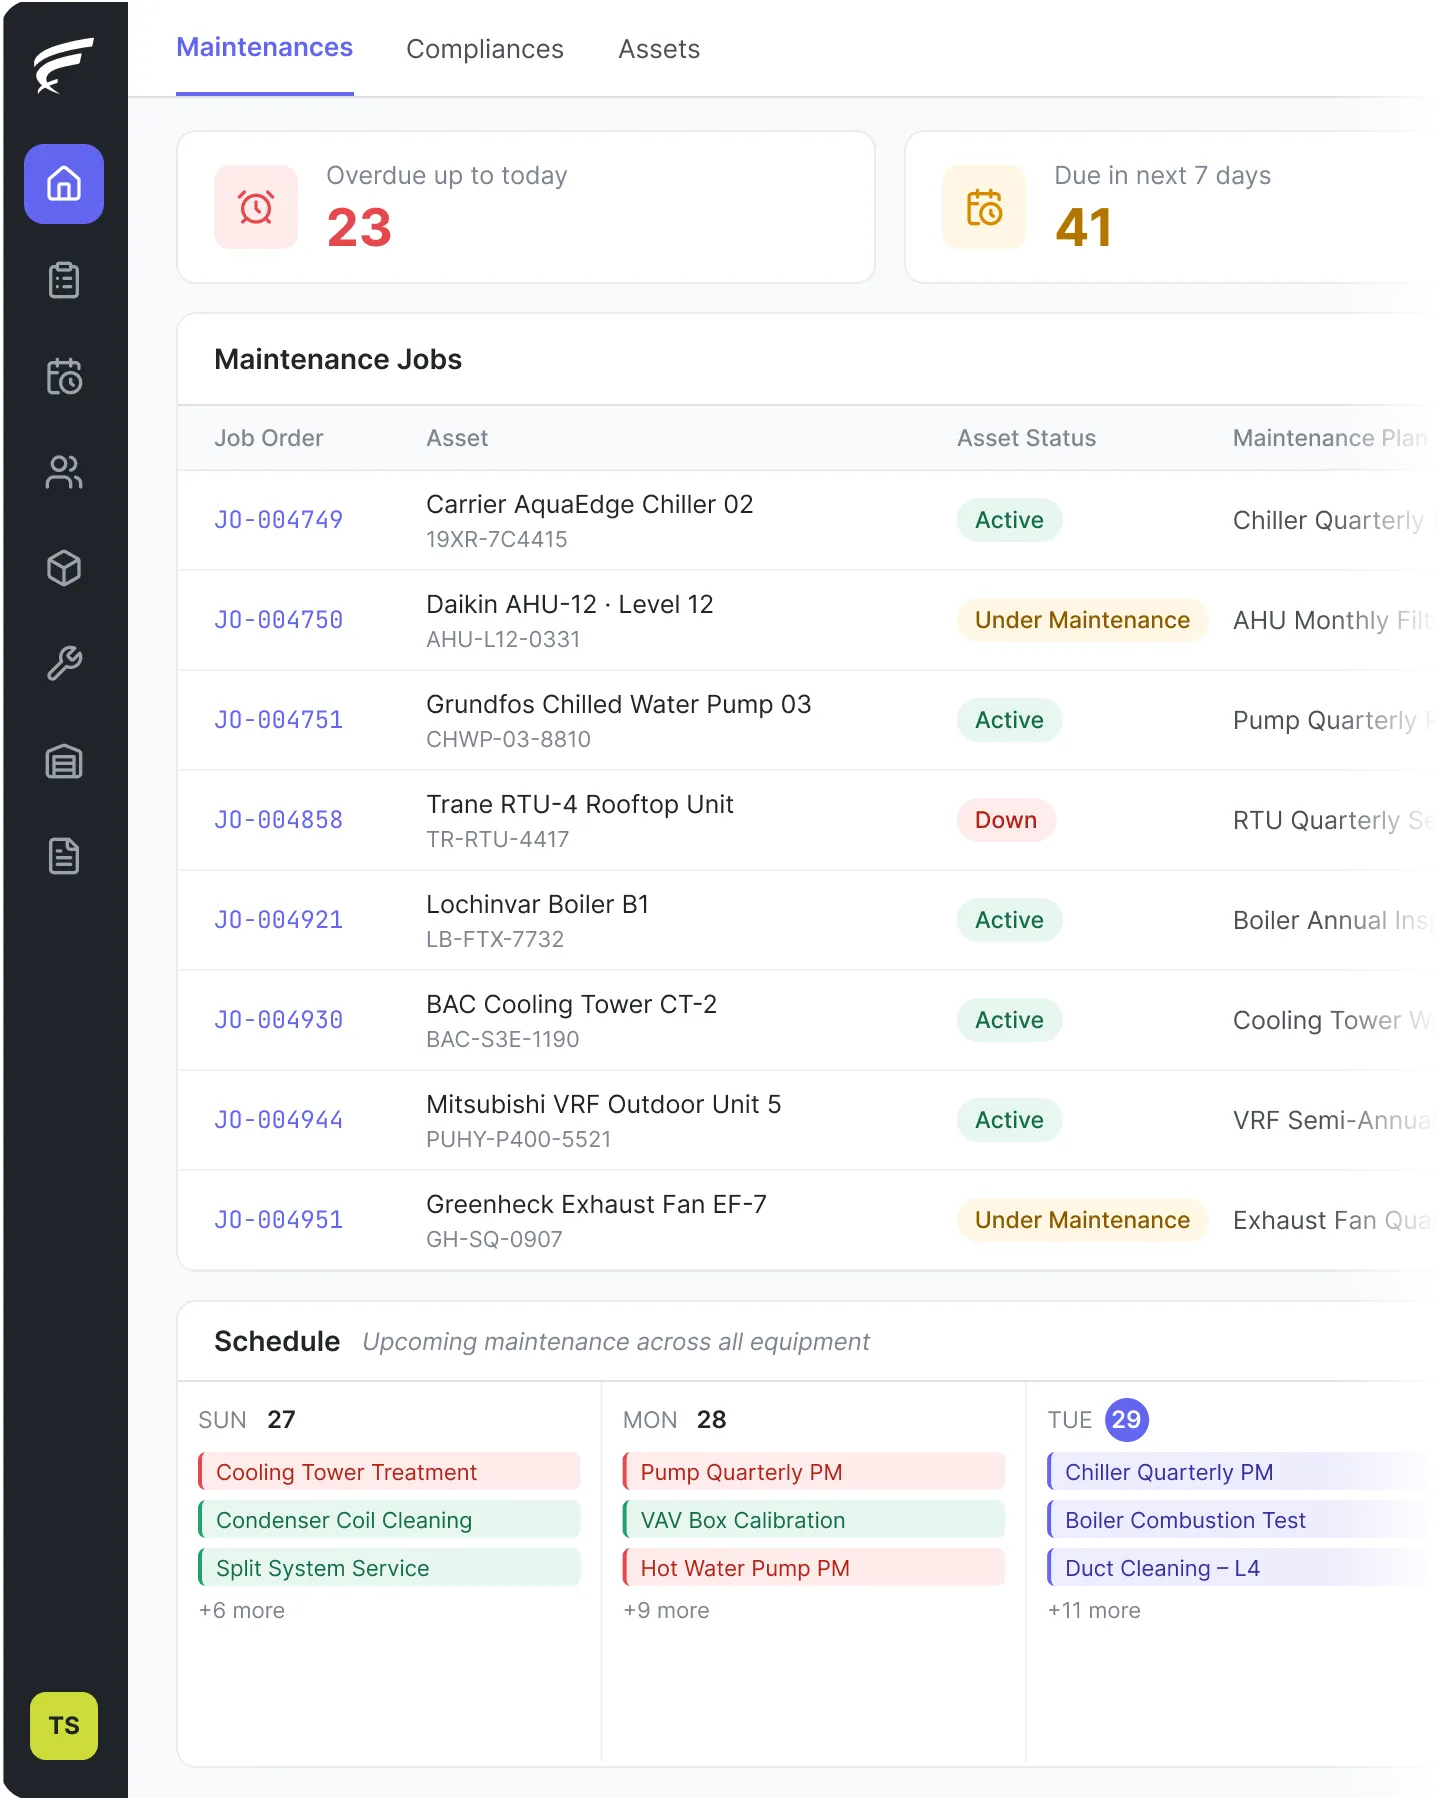Select Split System Service event
Image resolution: width=1440 pixels, height=1800 pixels.
click(x=389, y=1568)
